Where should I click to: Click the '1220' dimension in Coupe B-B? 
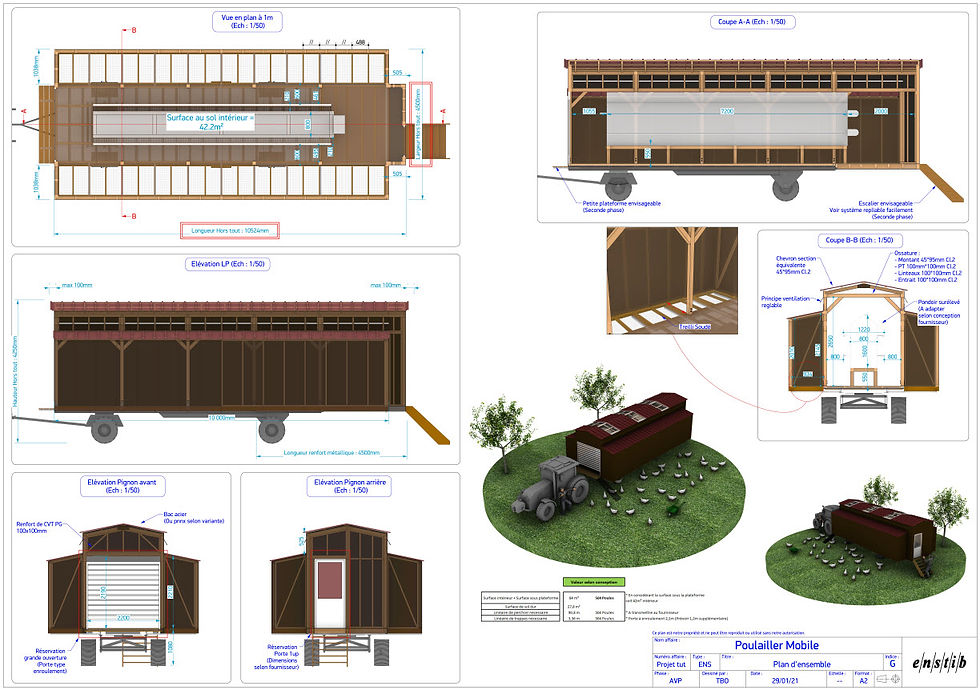[863, 329]
